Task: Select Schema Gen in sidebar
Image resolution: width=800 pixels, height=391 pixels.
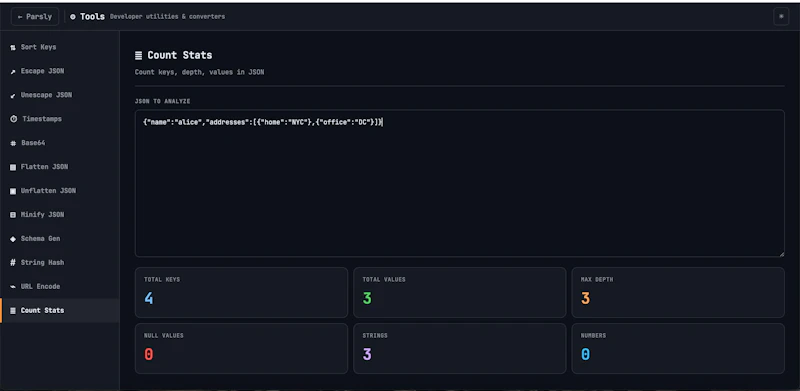Action: click(x=60, y=239)
